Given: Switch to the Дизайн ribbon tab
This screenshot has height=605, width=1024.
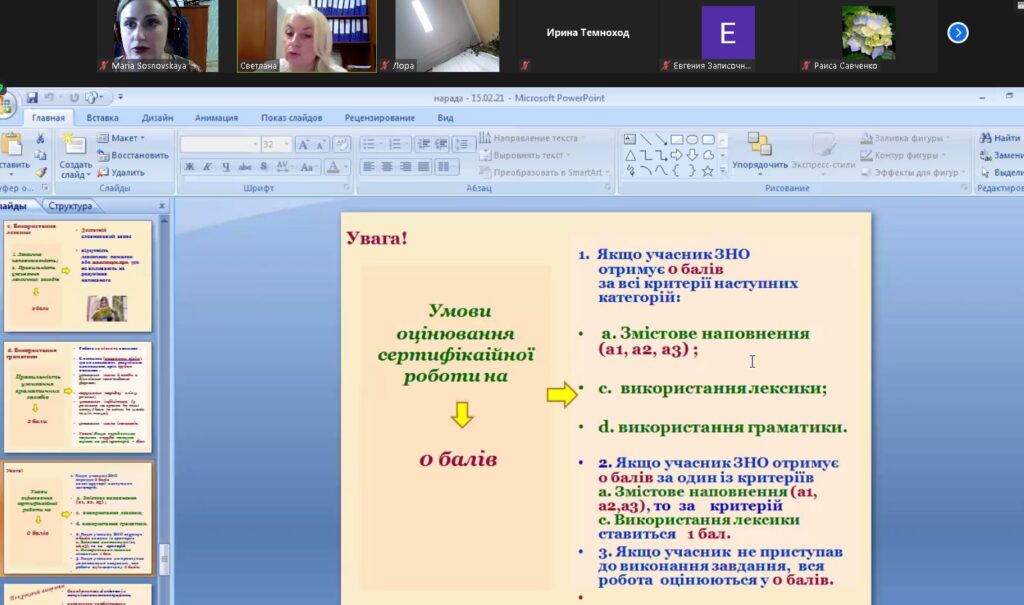Looking at the screenshot, I should (157, 118).
